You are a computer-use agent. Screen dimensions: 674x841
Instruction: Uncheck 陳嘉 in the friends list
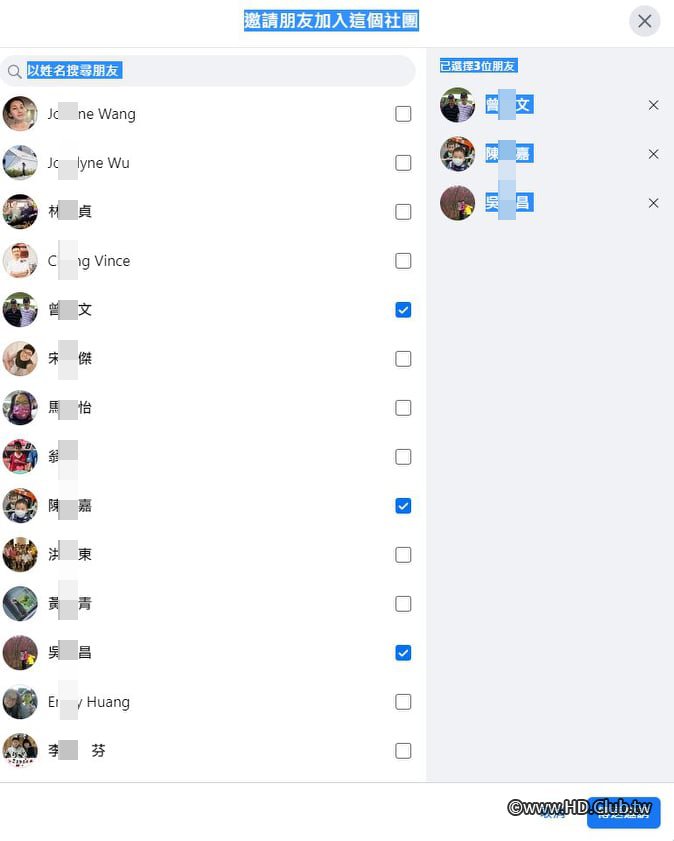click(403, 506)
